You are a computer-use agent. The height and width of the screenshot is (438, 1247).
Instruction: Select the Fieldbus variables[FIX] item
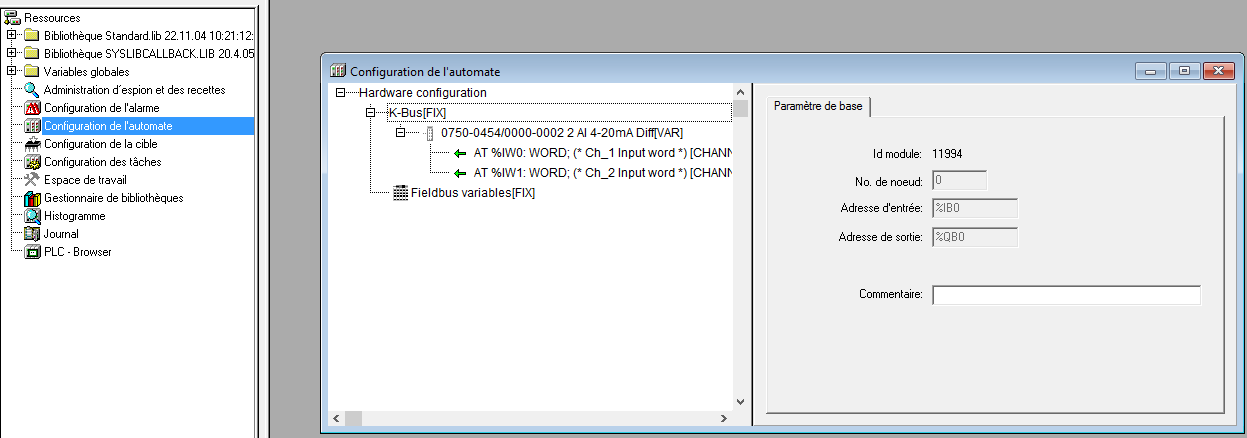coord(472,193)
